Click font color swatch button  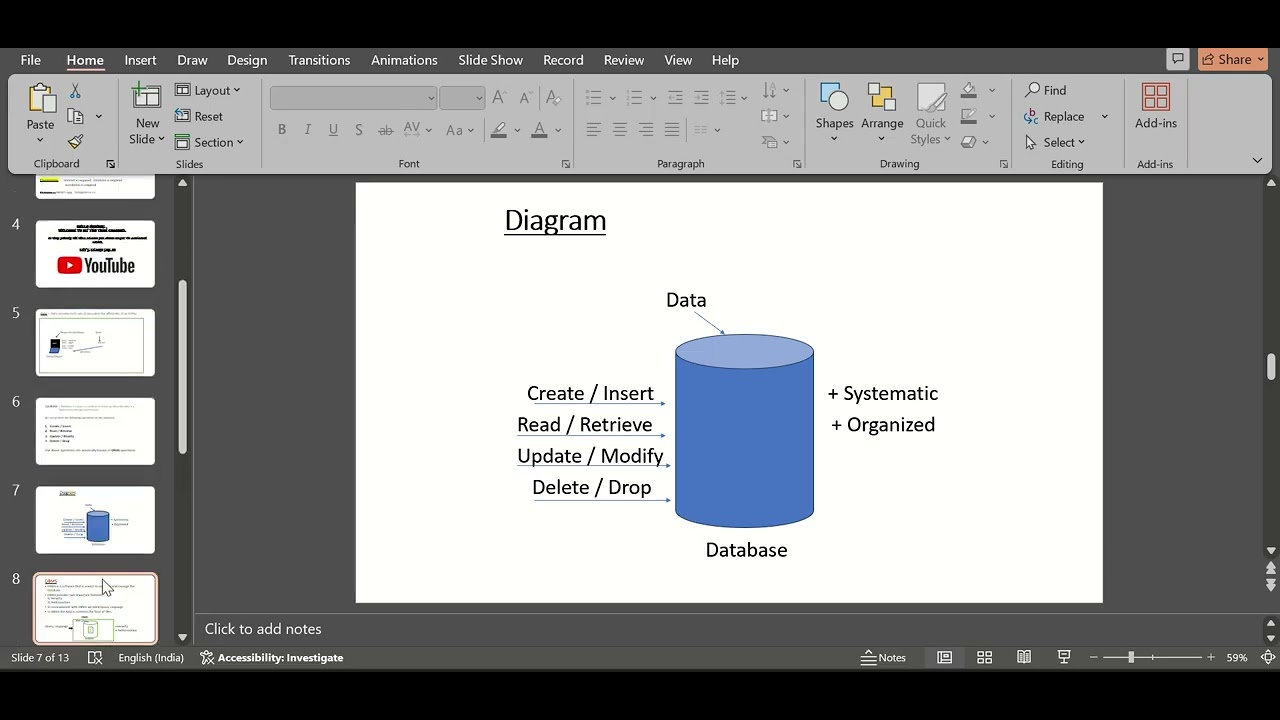(x=540, y=130)
